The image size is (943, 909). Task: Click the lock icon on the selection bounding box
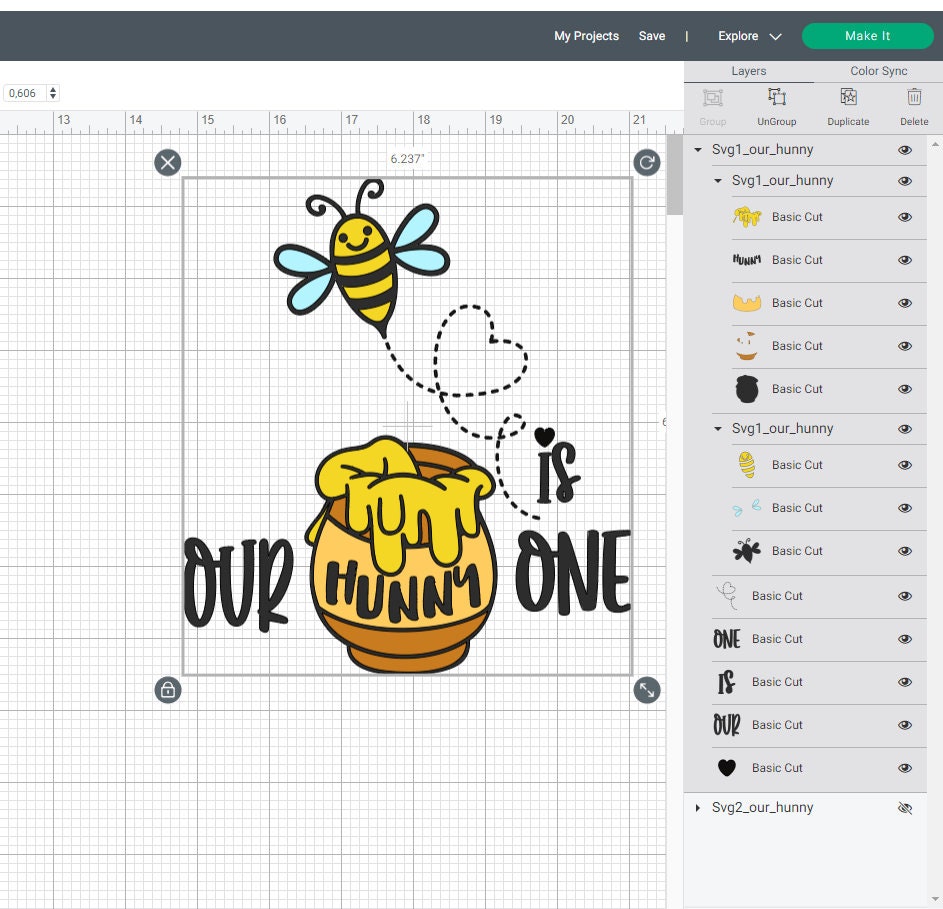click(167, 690)
